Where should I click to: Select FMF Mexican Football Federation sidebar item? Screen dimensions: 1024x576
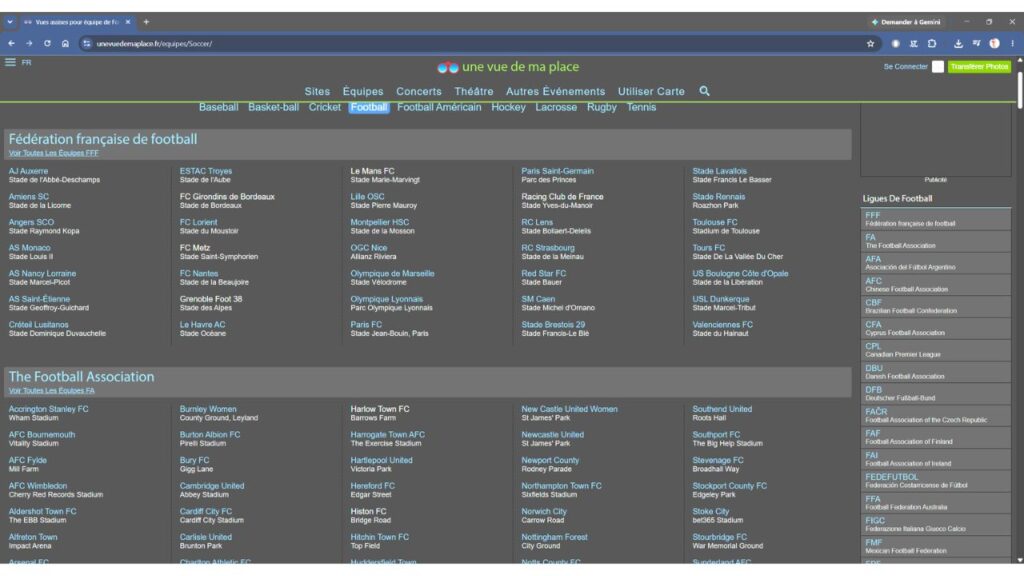coord(935,547)
